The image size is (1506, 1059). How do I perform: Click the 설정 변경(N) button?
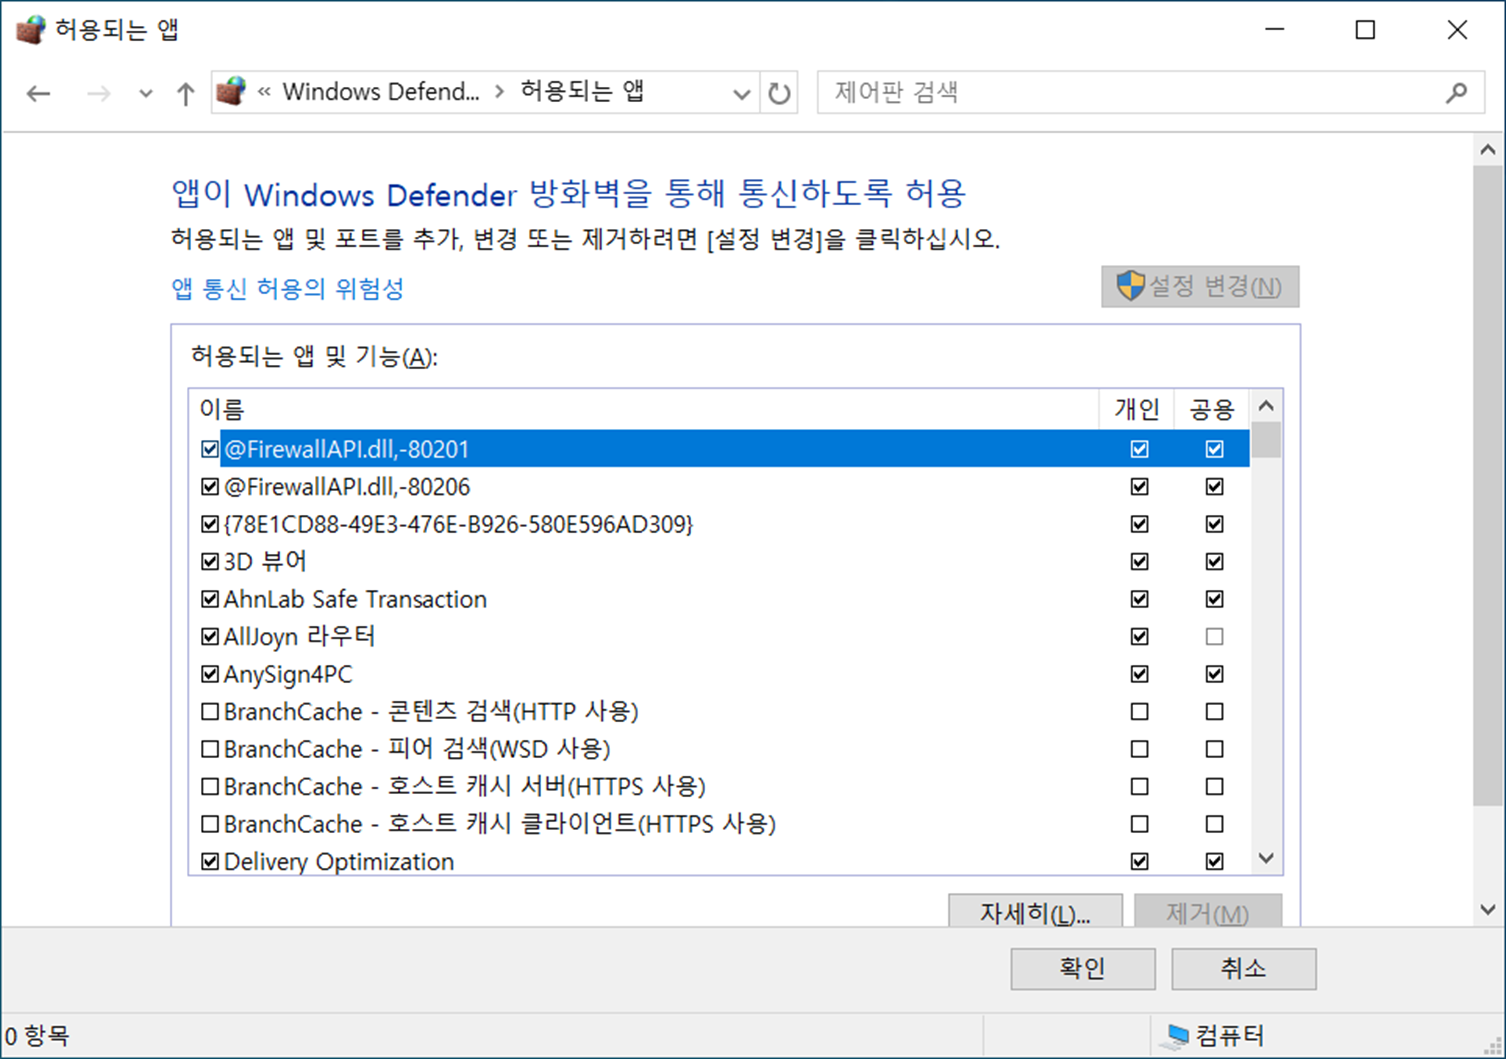(1200, 286)
